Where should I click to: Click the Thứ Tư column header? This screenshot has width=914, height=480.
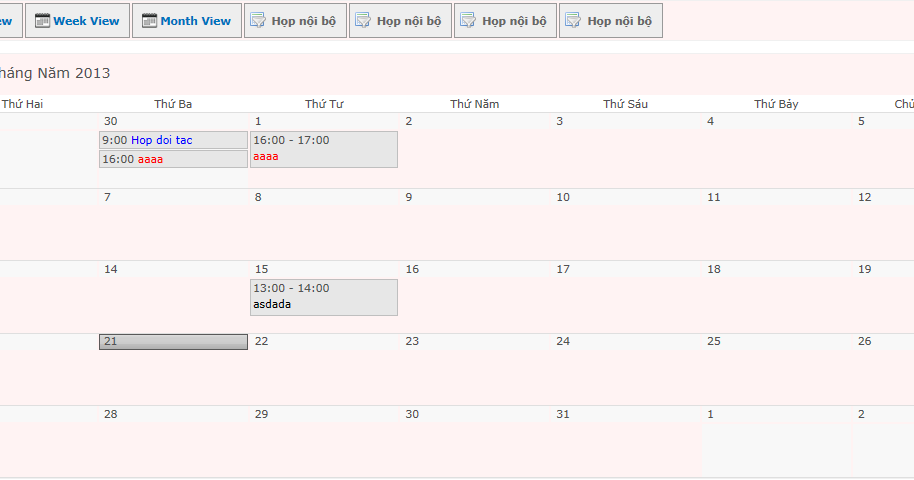coord(324,104)
